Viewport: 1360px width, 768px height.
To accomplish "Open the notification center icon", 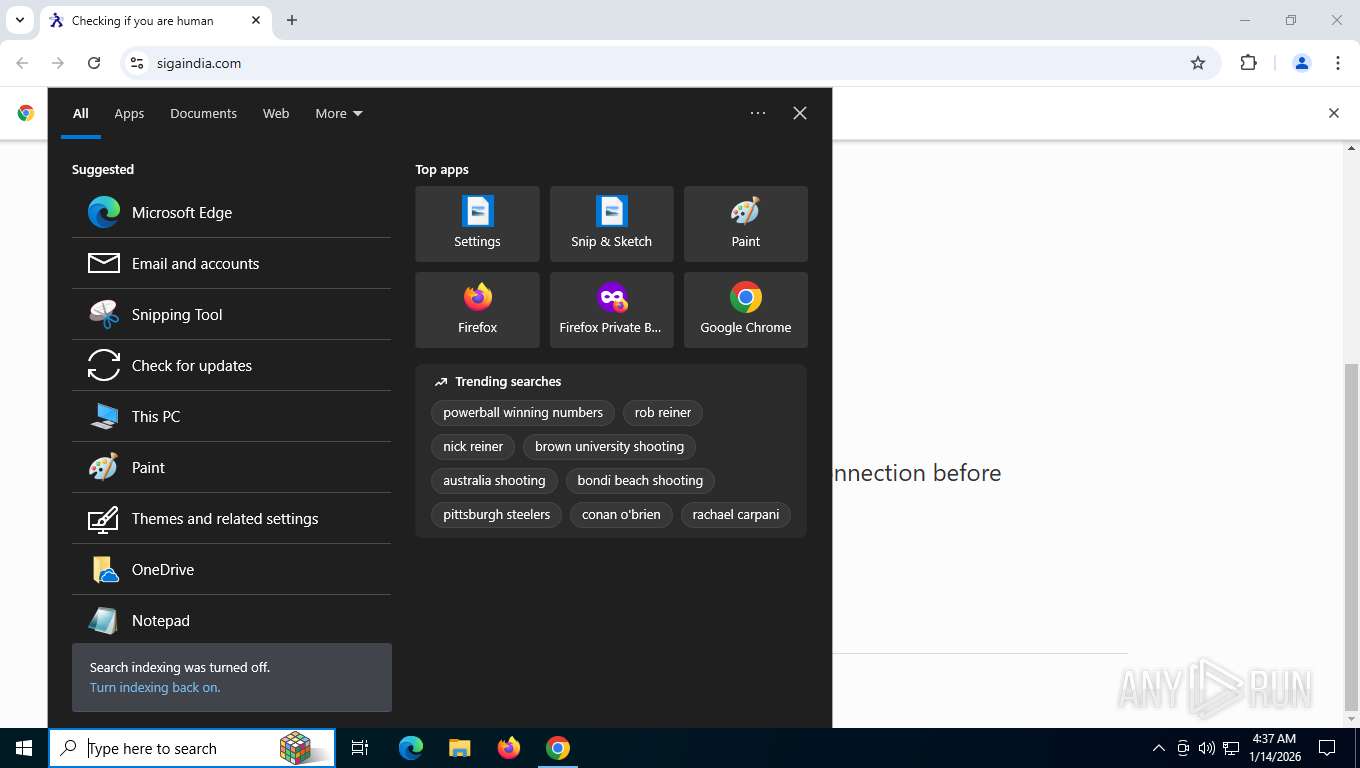I will point(1327,748).
